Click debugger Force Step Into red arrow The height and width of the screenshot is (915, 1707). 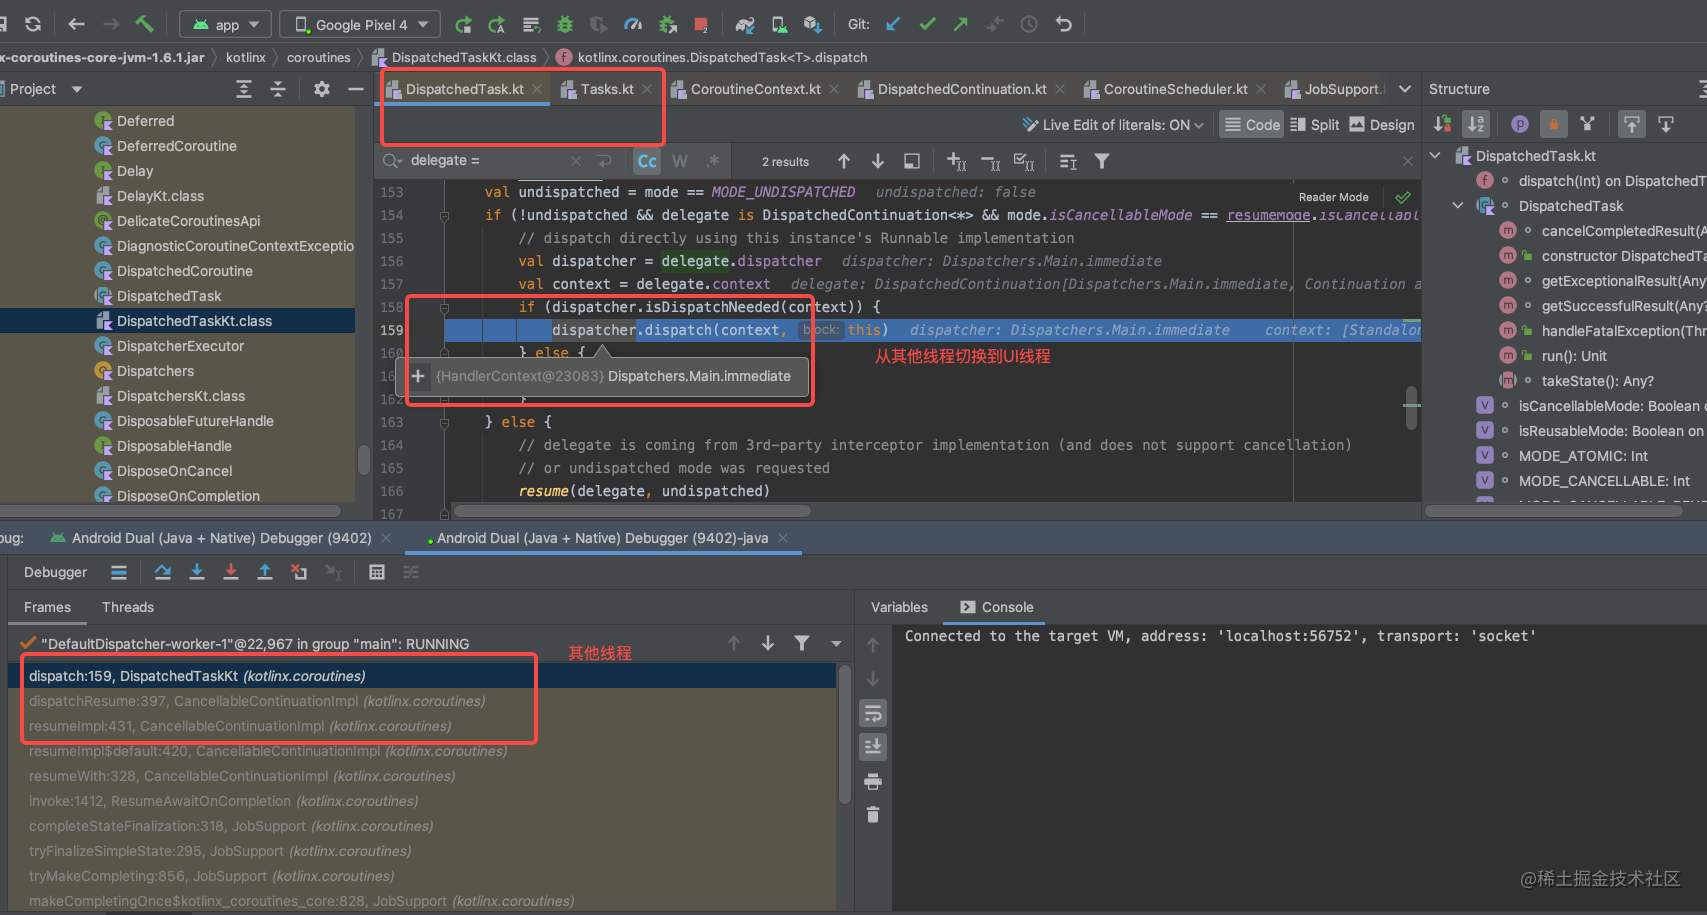[x=231, y=572]
